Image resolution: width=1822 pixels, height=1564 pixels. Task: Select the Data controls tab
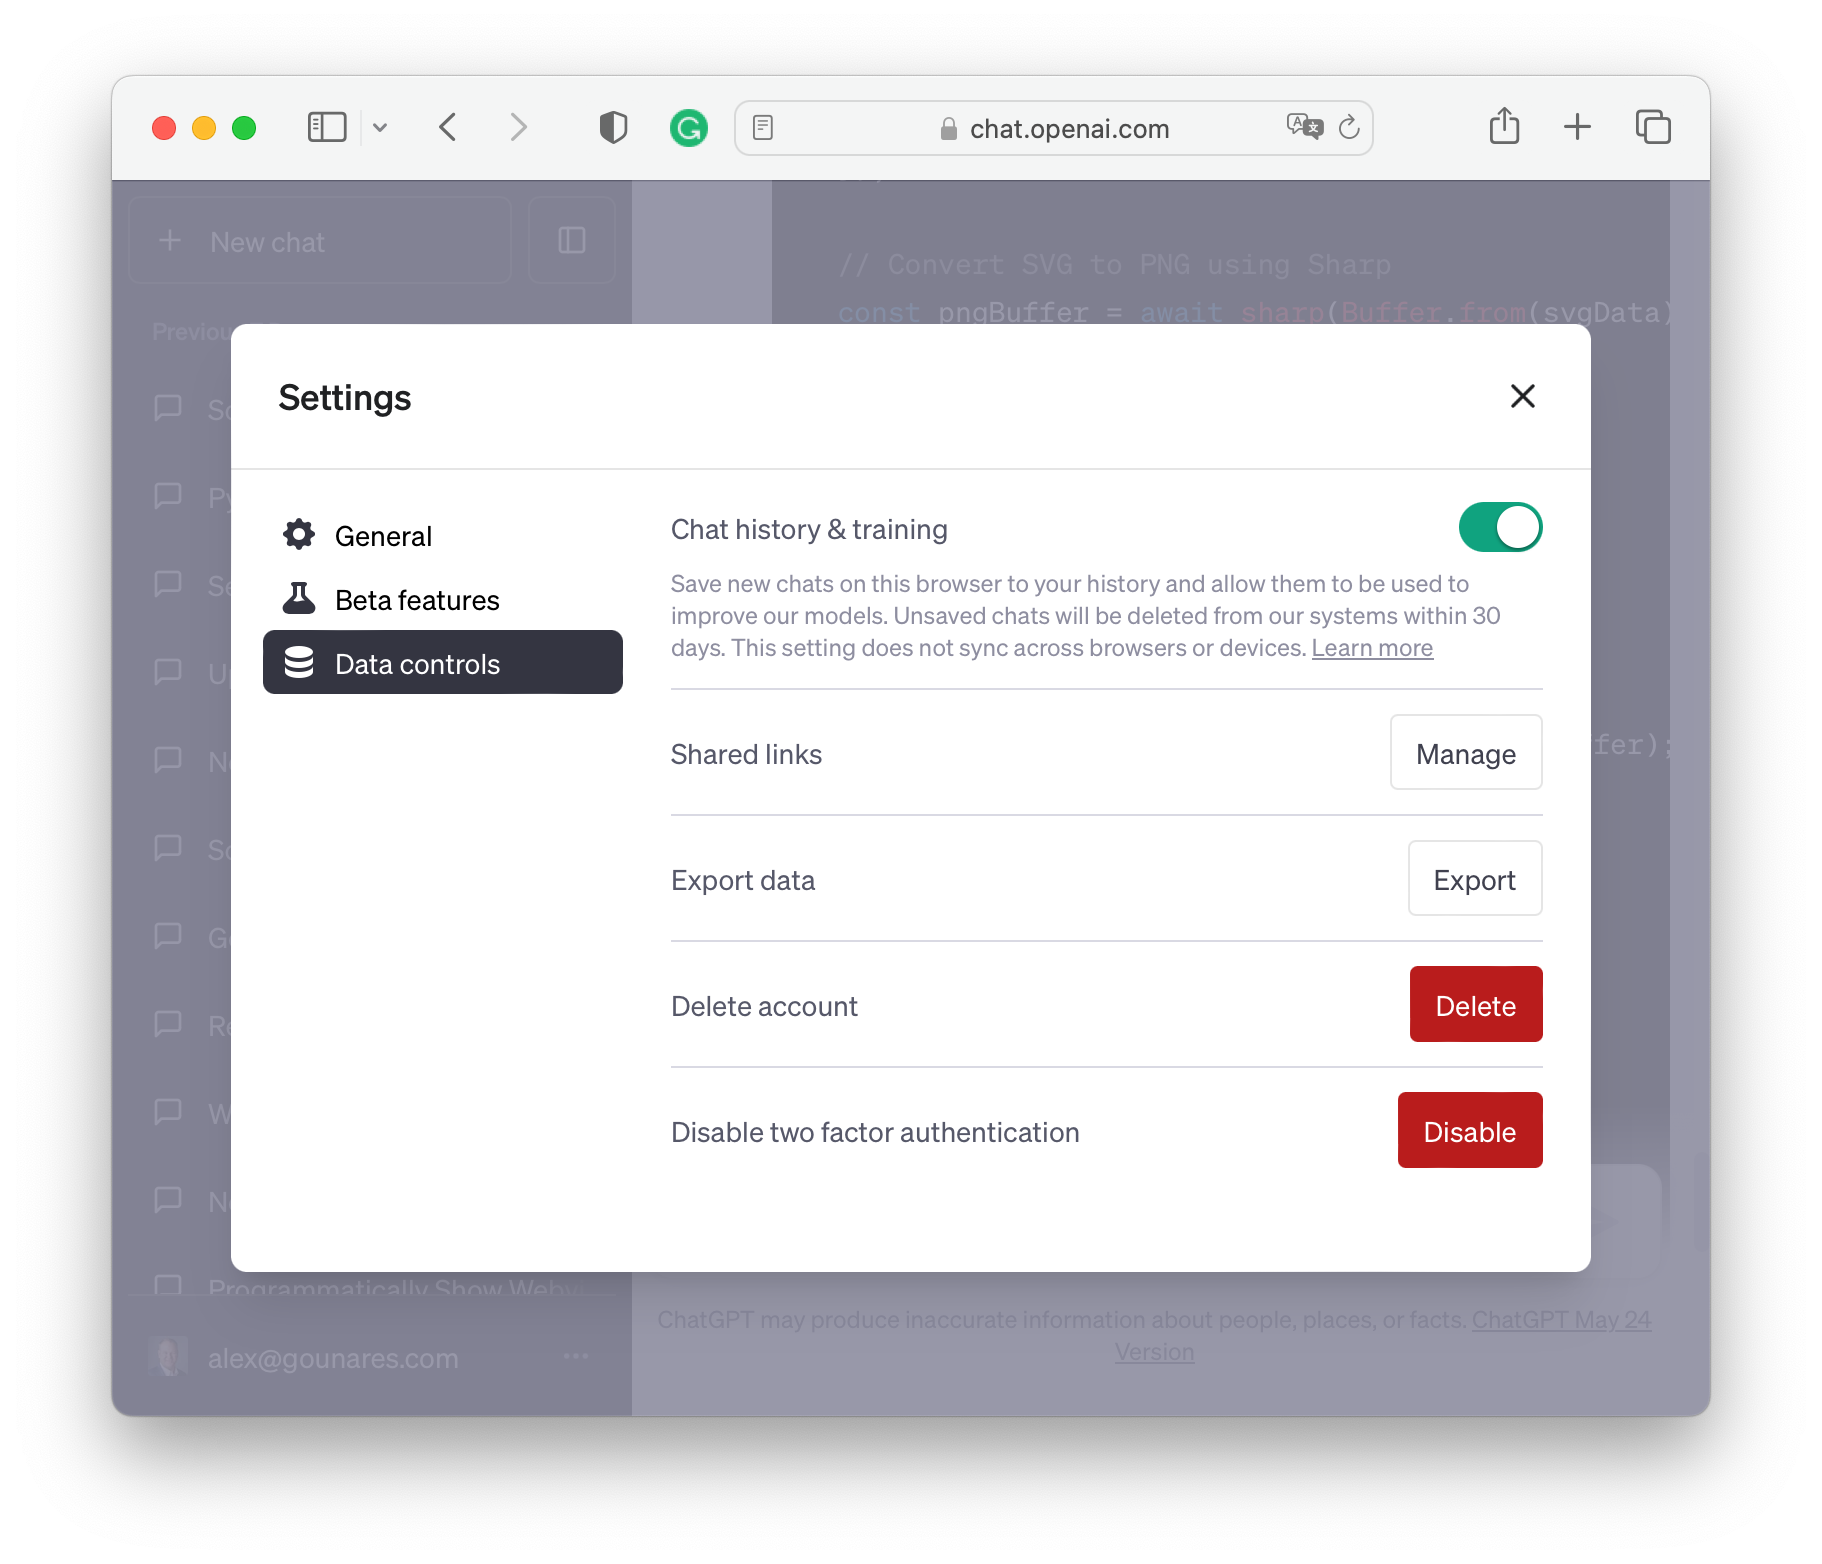442,663
